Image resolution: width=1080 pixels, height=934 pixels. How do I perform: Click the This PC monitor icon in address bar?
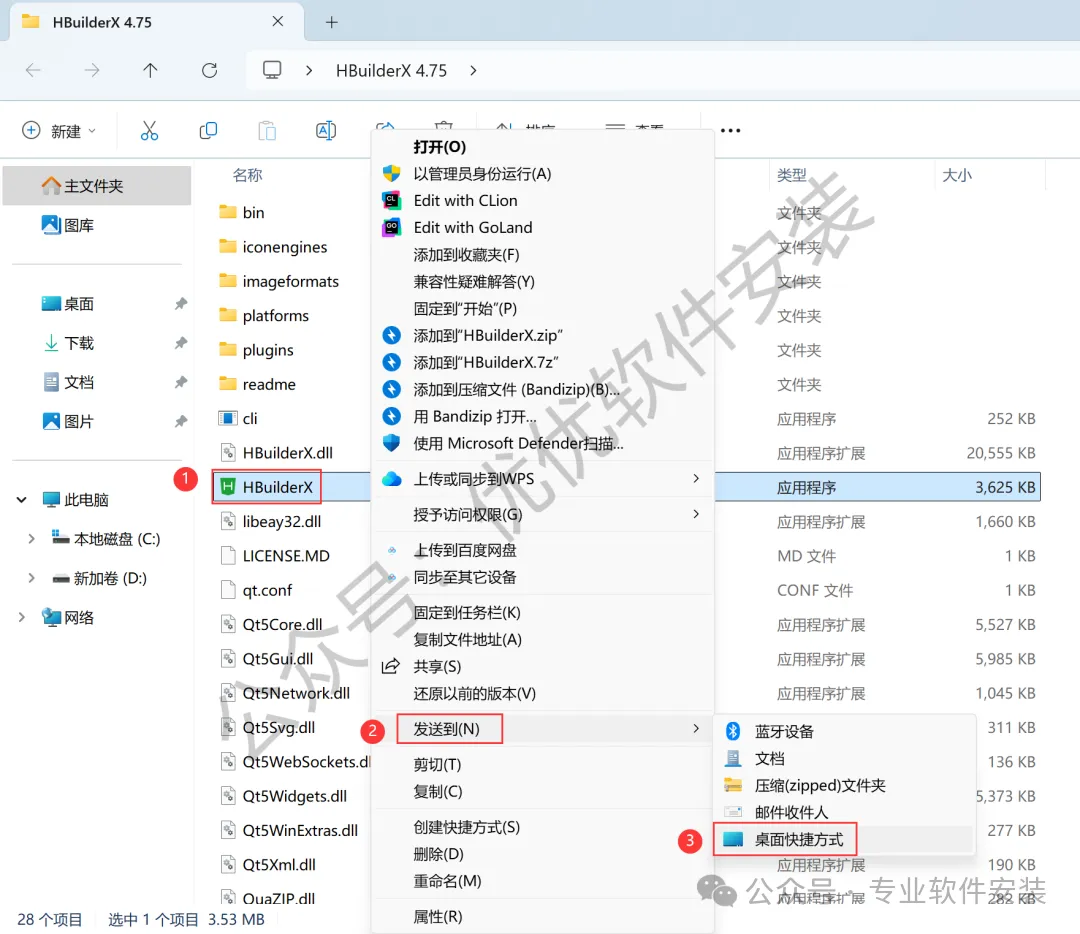pos(272,70)
